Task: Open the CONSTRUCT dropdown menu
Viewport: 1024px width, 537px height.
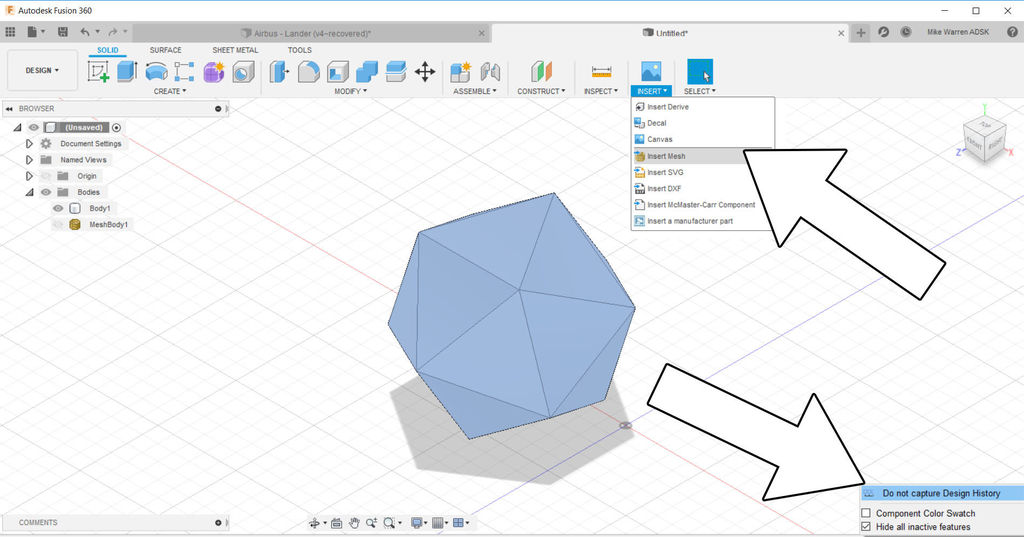Action: (x=541, y=91)
